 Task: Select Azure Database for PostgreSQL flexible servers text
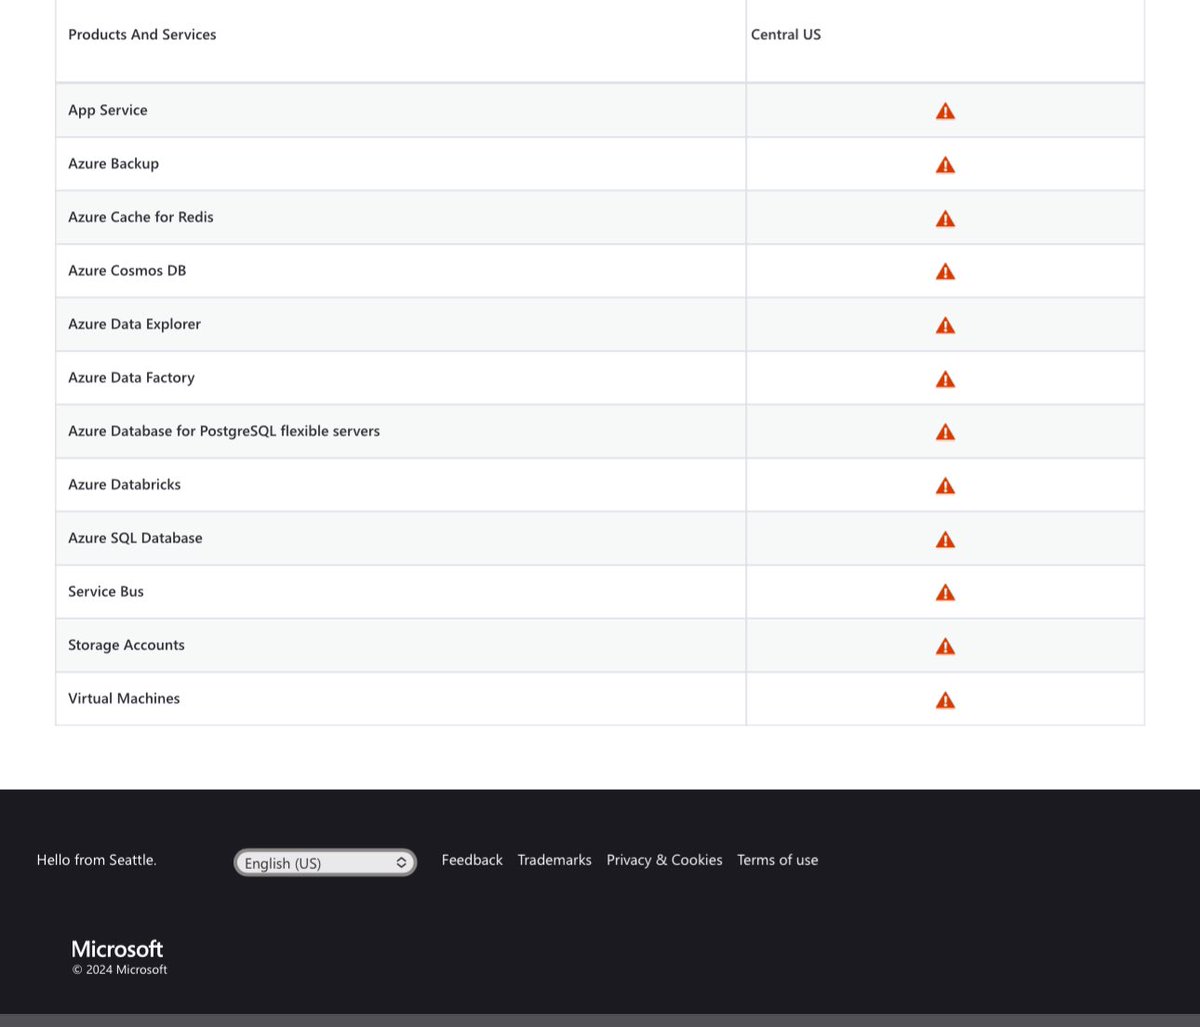224,431
